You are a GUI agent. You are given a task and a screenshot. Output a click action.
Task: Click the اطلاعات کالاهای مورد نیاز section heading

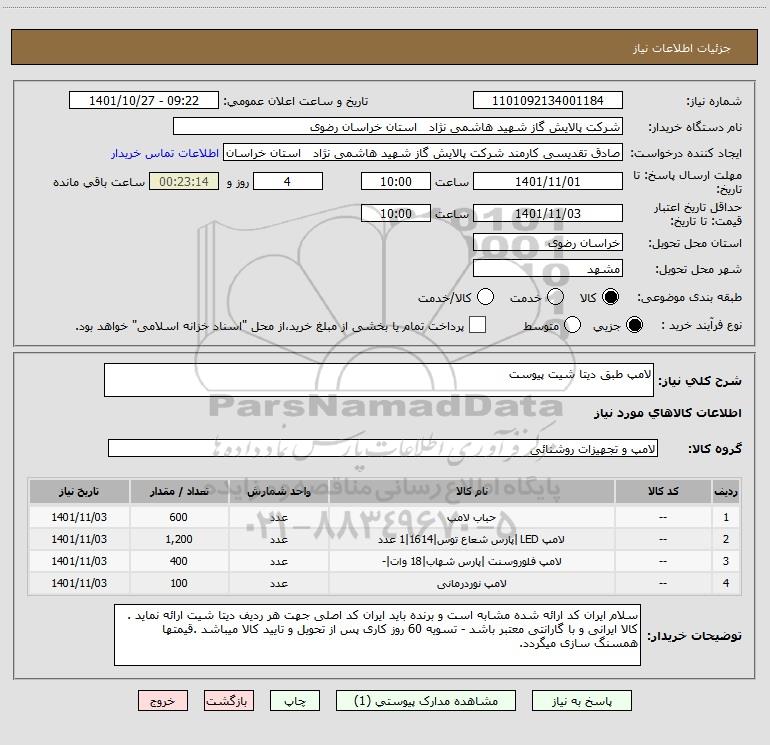[x=667, y=413]
